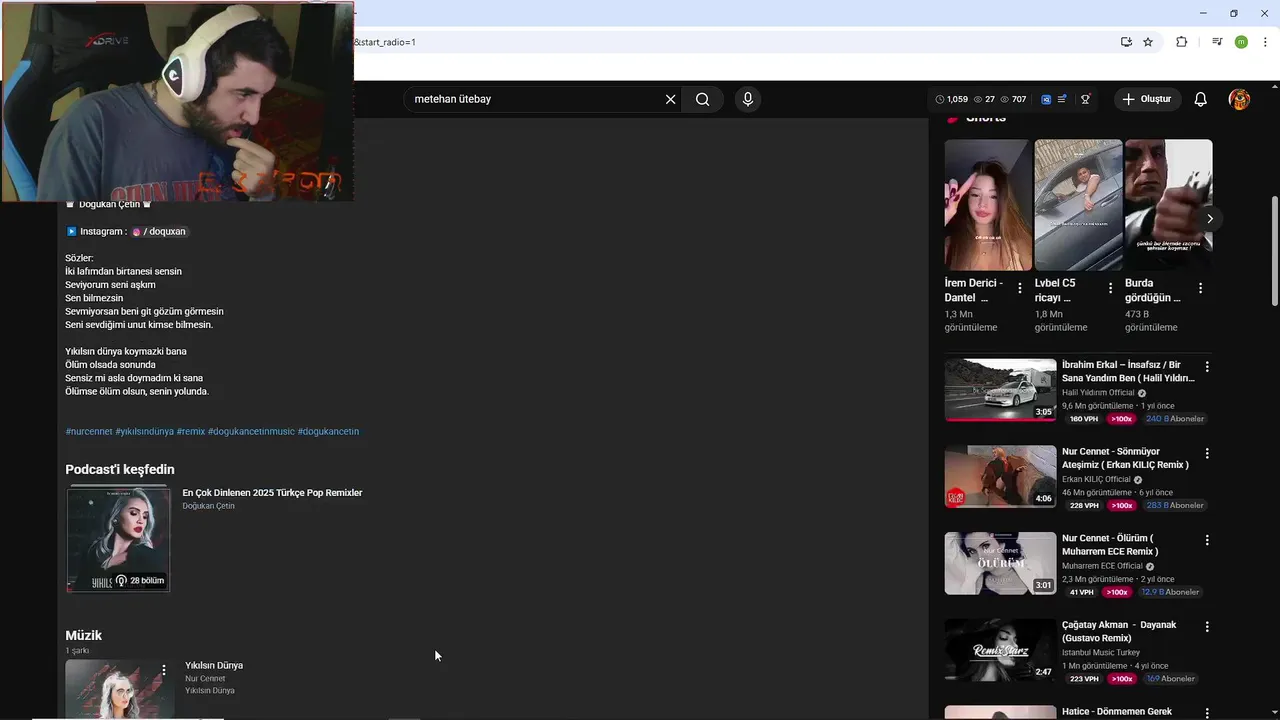Open Hatice Dönmemen Gerek video title
Screen dimensions: 1280x720
(x=1117, y=712)
